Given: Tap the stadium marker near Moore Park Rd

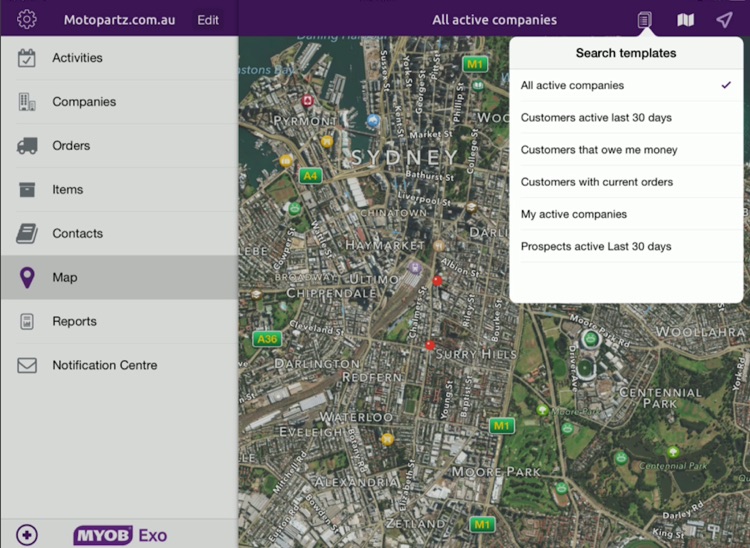Looking at the screenshot, I should pos(590,339).
